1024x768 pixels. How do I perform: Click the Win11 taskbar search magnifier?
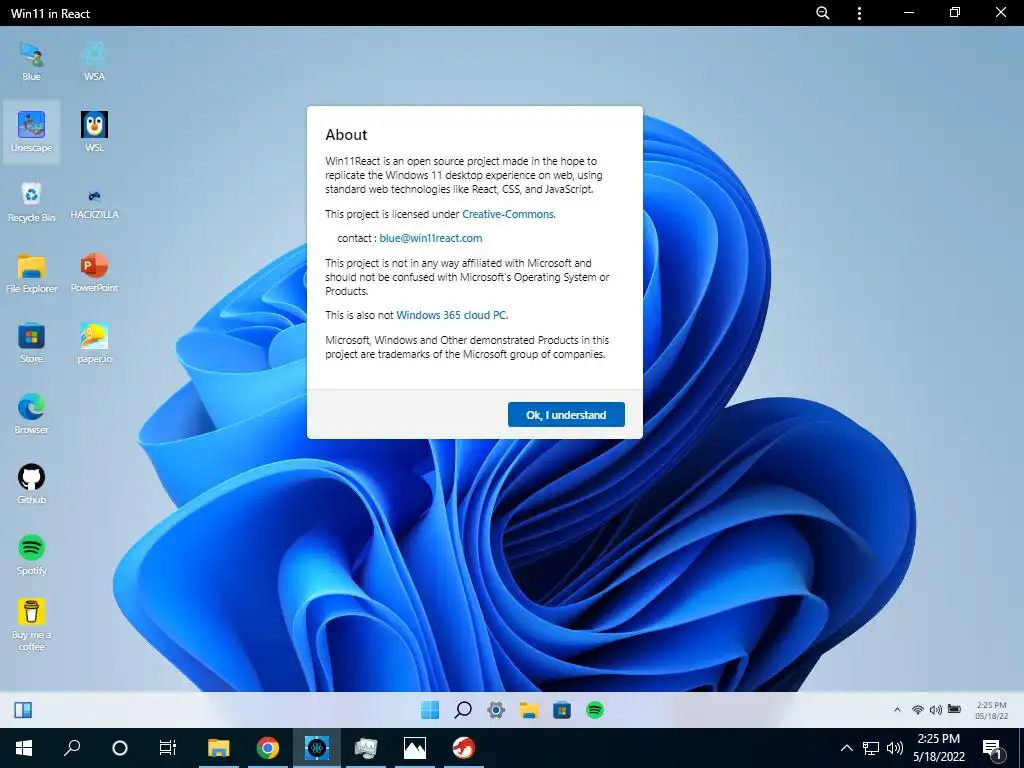coord(463,710)
